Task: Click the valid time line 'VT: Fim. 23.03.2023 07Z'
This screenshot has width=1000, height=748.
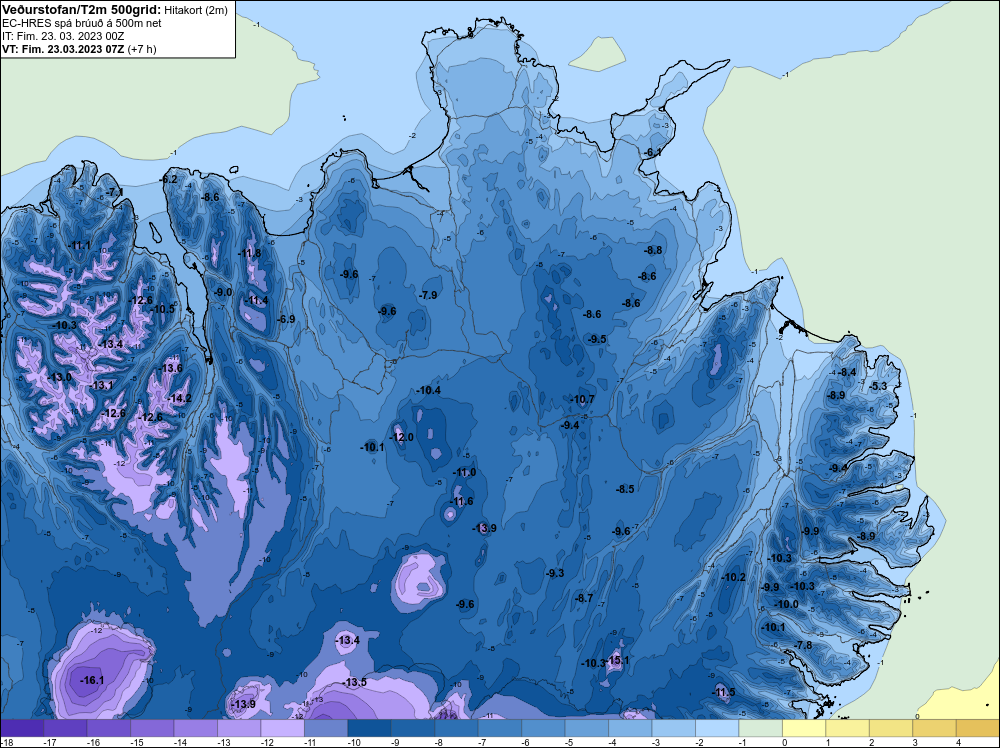Action: (63, 48)
